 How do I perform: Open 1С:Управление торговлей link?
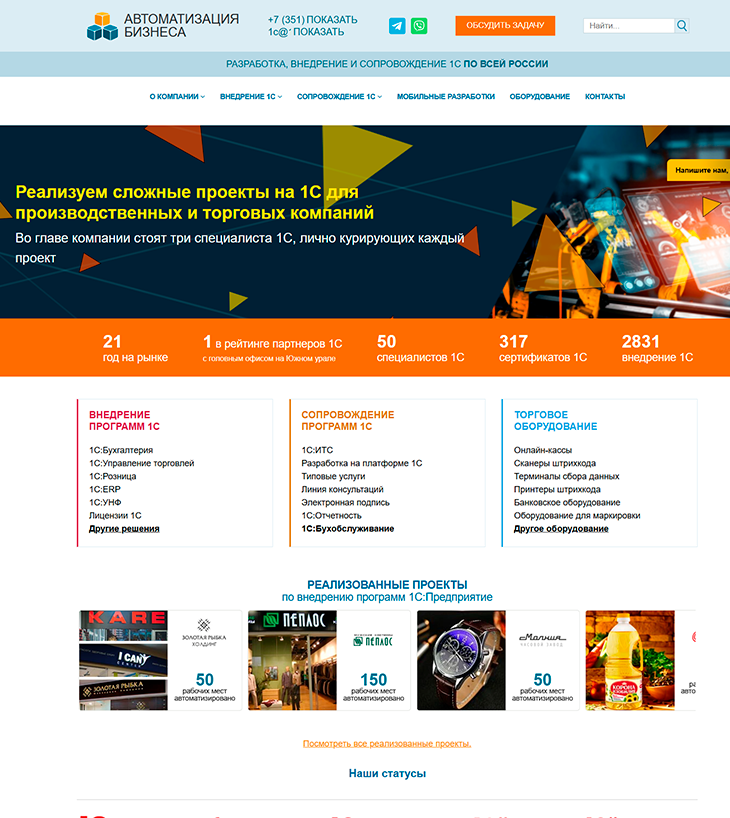click(x=141, y=463)
